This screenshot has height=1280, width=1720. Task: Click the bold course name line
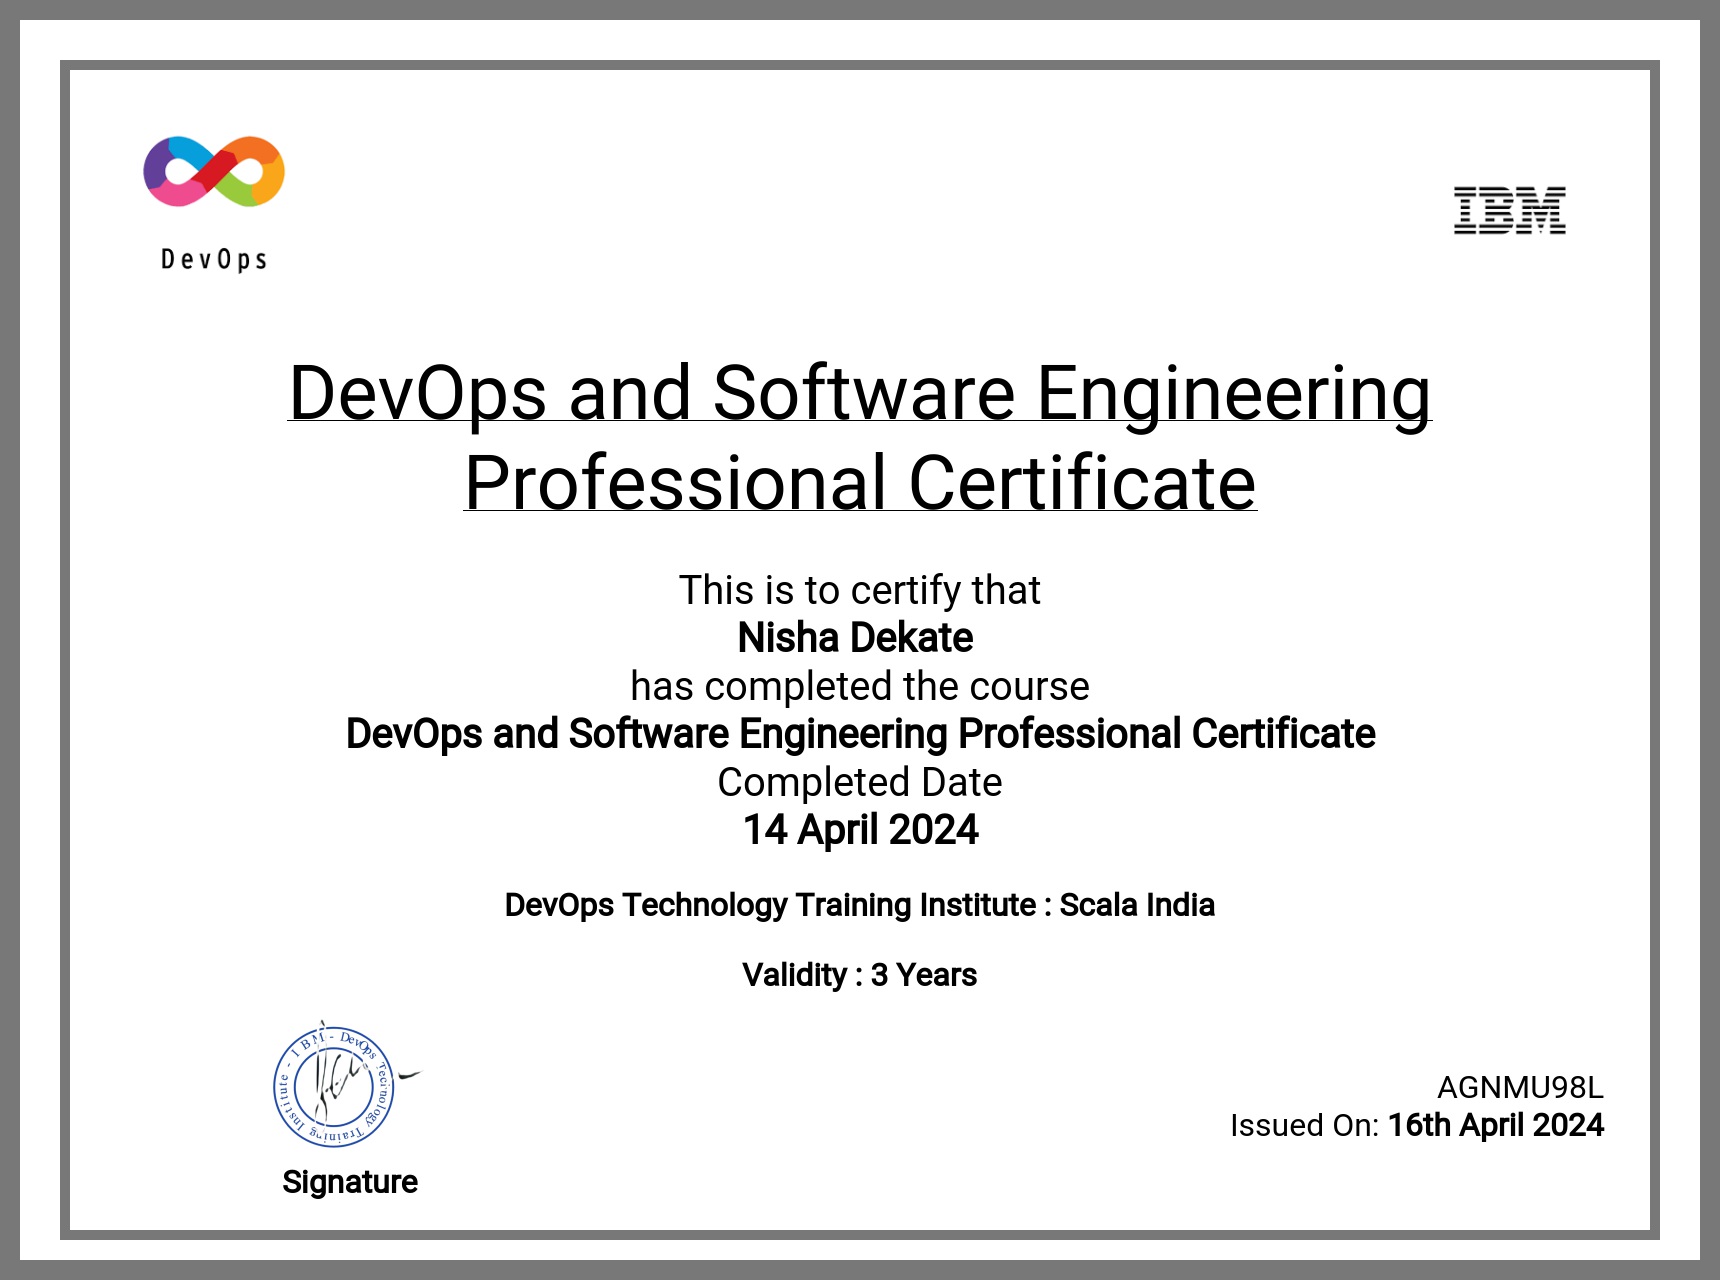[x=860, y=734]
